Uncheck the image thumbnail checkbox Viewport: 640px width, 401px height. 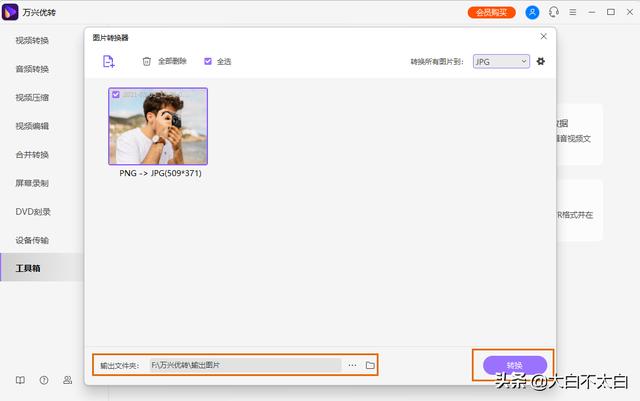pos(116,94)
